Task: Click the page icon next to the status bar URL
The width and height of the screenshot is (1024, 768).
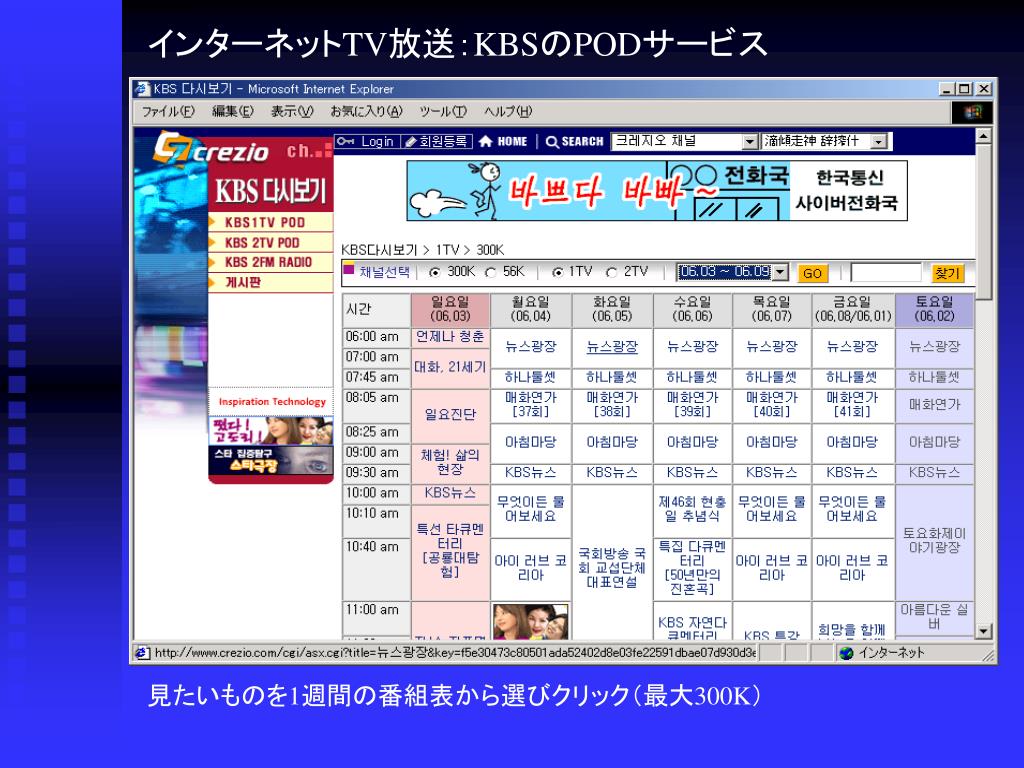Action: pyautogui.click(x=142, y=652)
